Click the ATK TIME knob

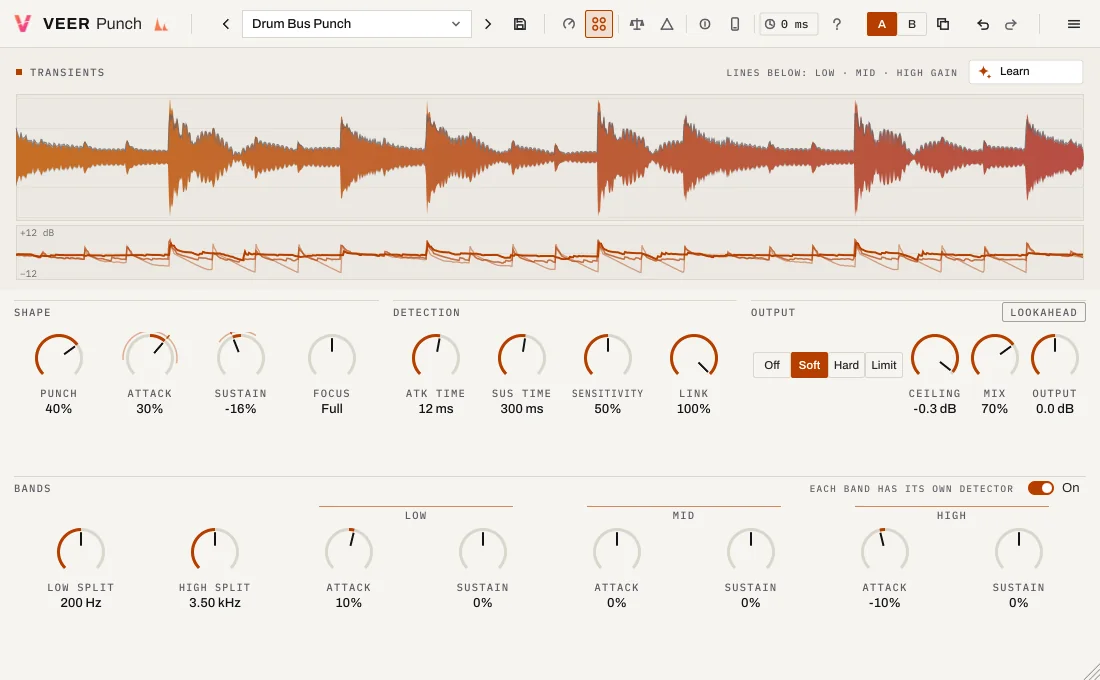[x=436, y=357]
